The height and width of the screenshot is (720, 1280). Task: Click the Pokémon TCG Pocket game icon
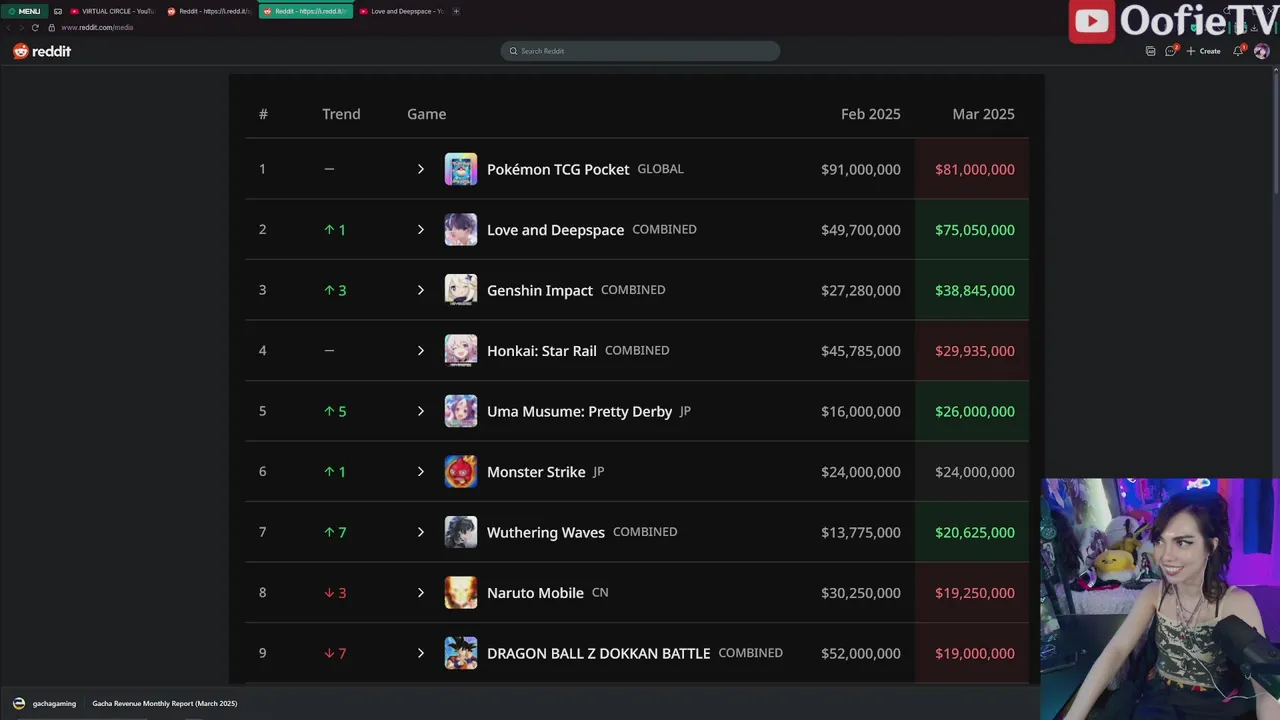pos(461,169)
